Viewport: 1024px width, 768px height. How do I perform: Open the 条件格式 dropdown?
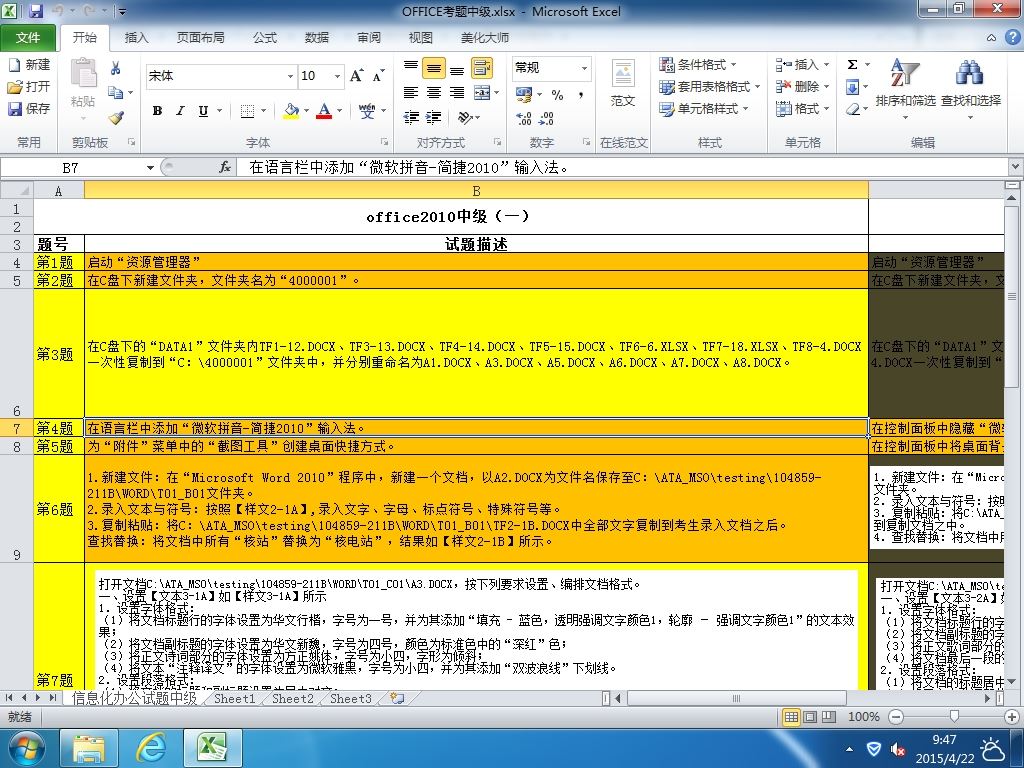[697, 65]
